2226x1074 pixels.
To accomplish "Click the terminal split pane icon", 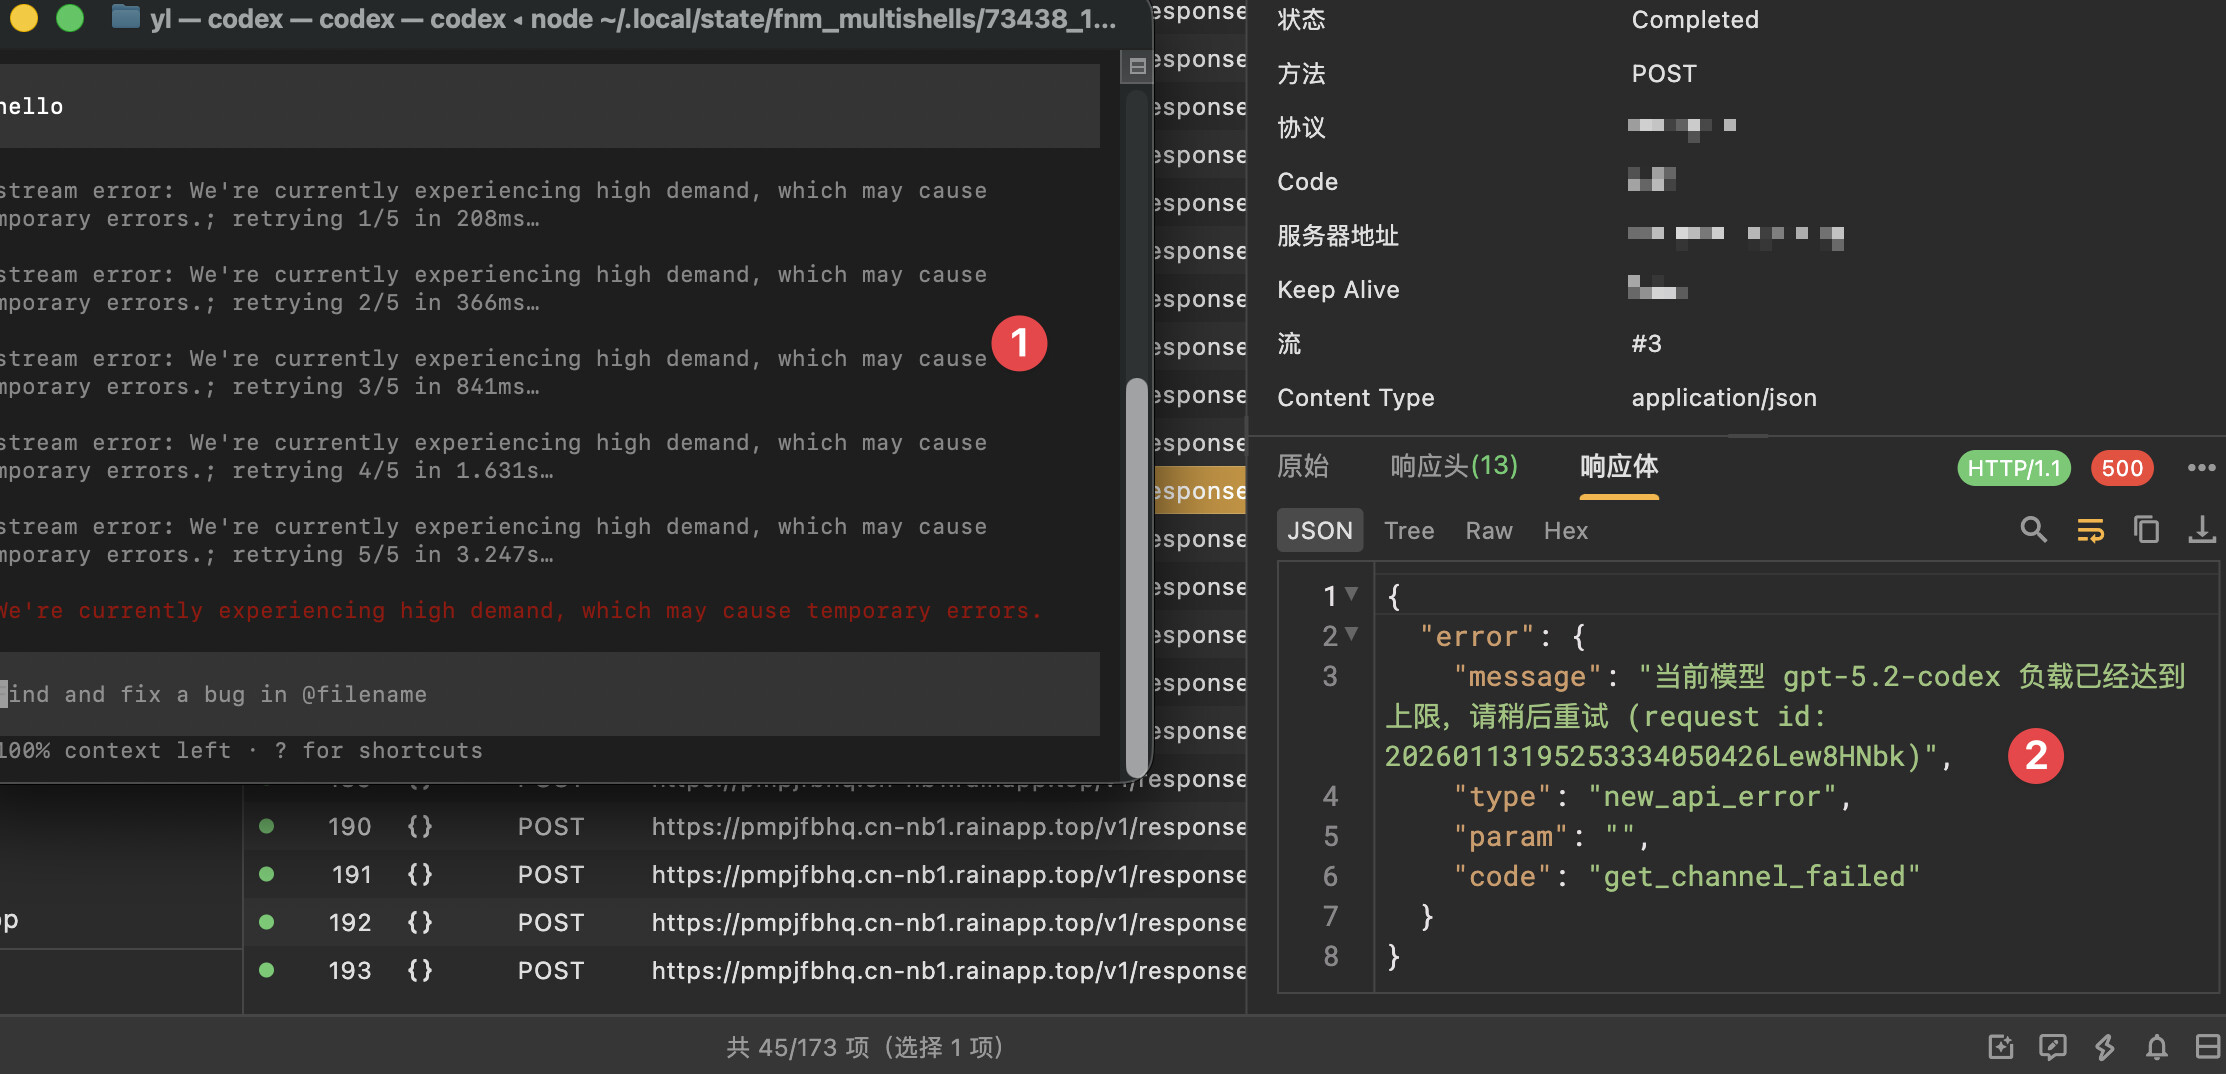I will (1137, 67).
